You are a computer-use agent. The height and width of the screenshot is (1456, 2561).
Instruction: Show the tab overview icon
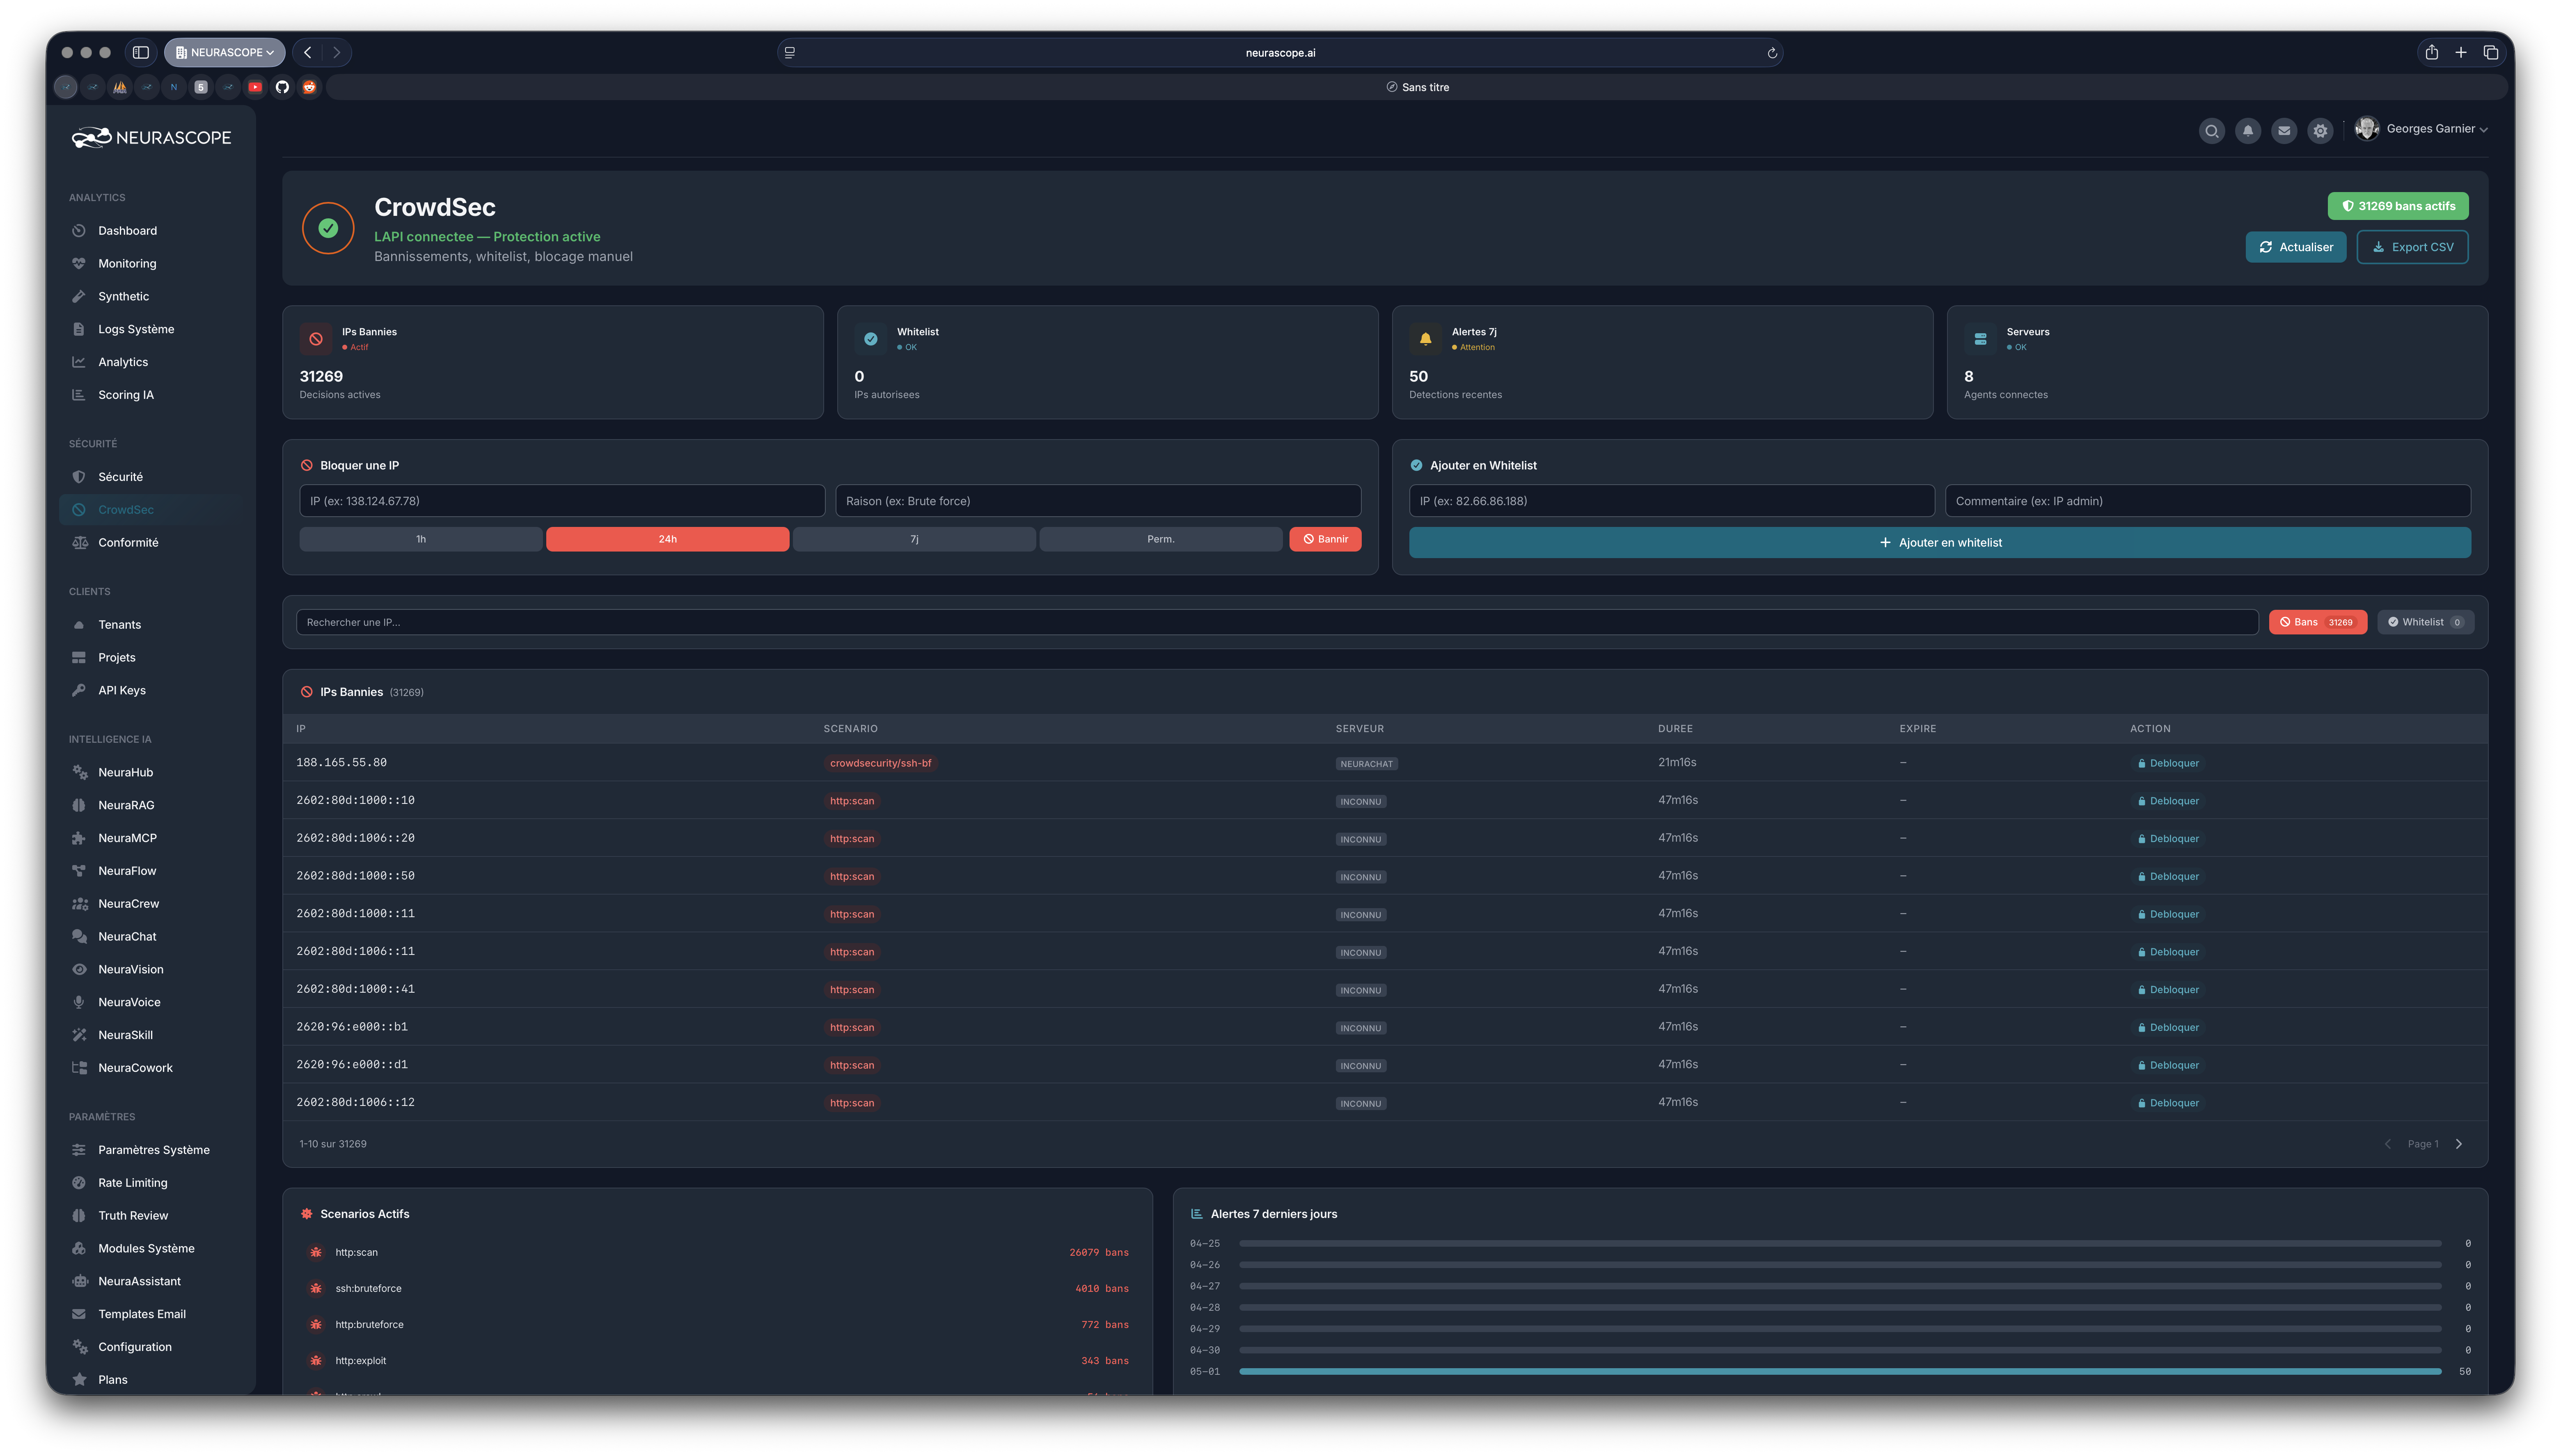[x=2491, y=52]
